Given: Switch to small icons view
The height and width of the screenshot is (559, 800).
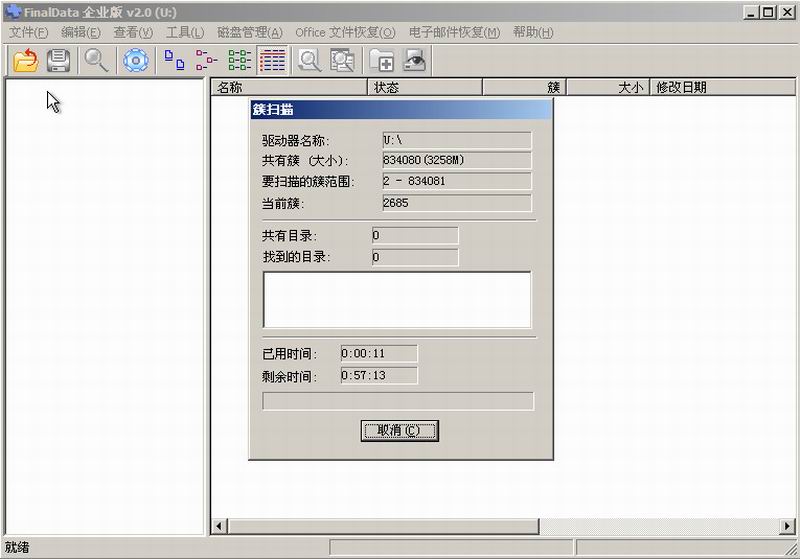Looking at the screenshot, I should 206,61.
